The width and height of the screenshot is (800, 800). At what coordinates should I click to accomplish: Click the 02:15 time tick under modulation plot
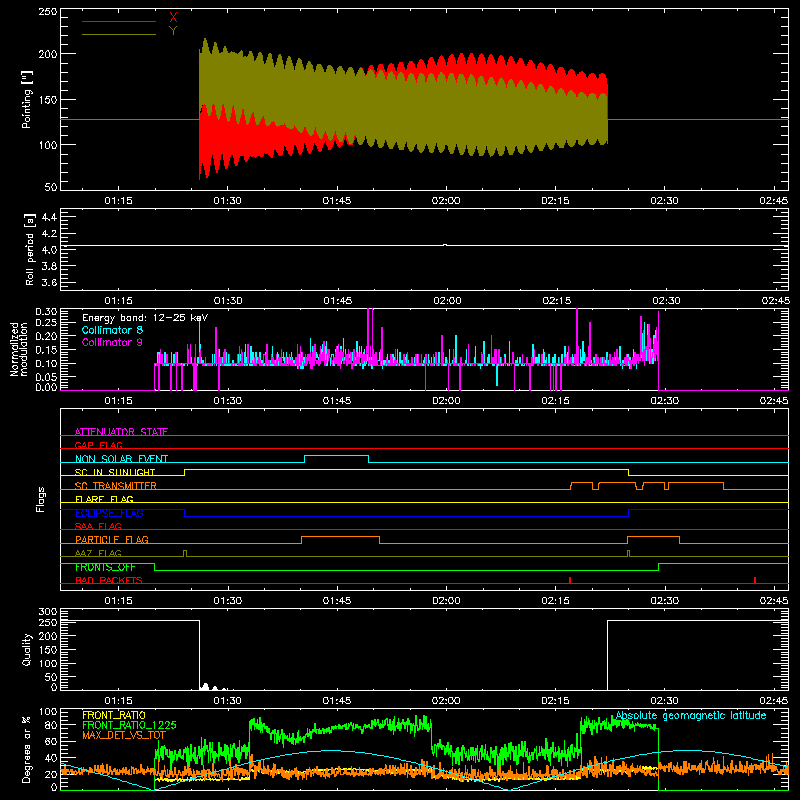(555, 401)
